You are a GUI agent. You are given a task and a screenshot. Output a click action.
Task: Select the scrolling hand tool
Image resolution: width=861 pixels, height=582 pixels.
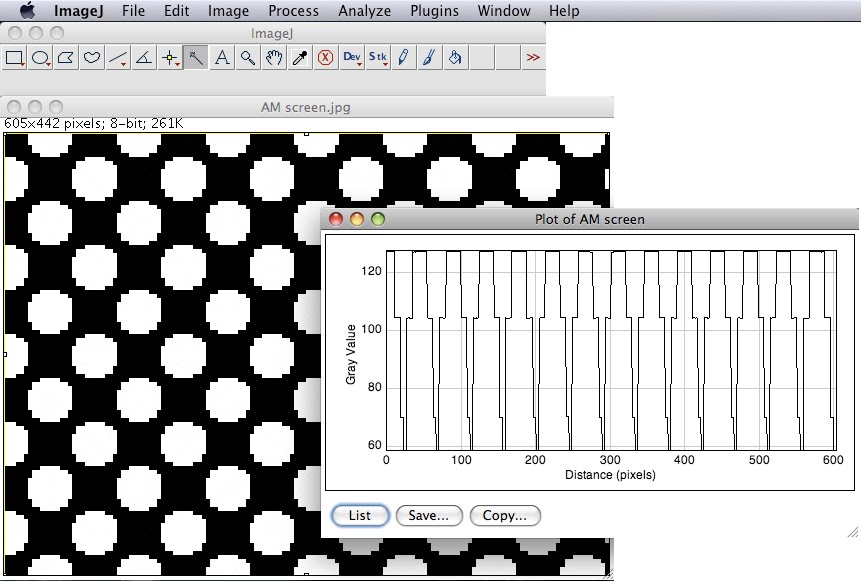[x=273, y=57]
